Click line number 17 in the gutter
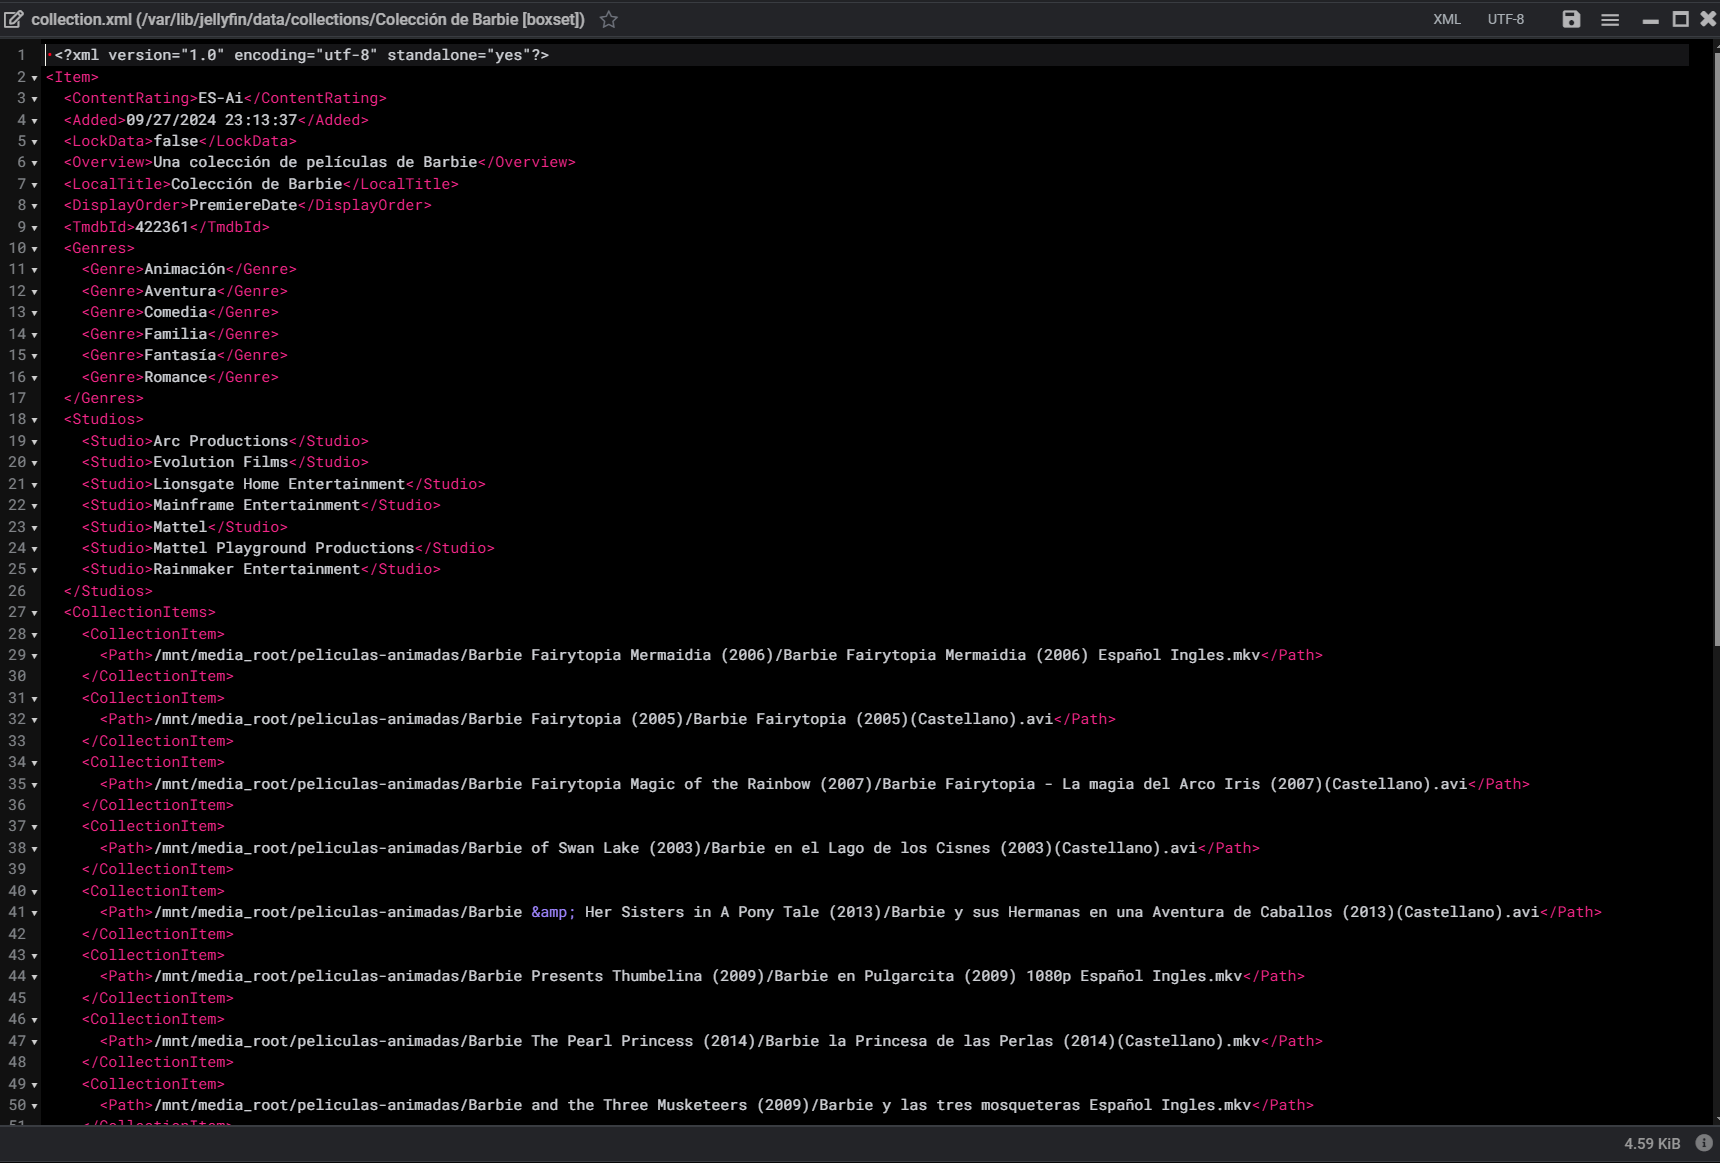The height and width of the screenshot is (1163, 1720). [18, 398]
